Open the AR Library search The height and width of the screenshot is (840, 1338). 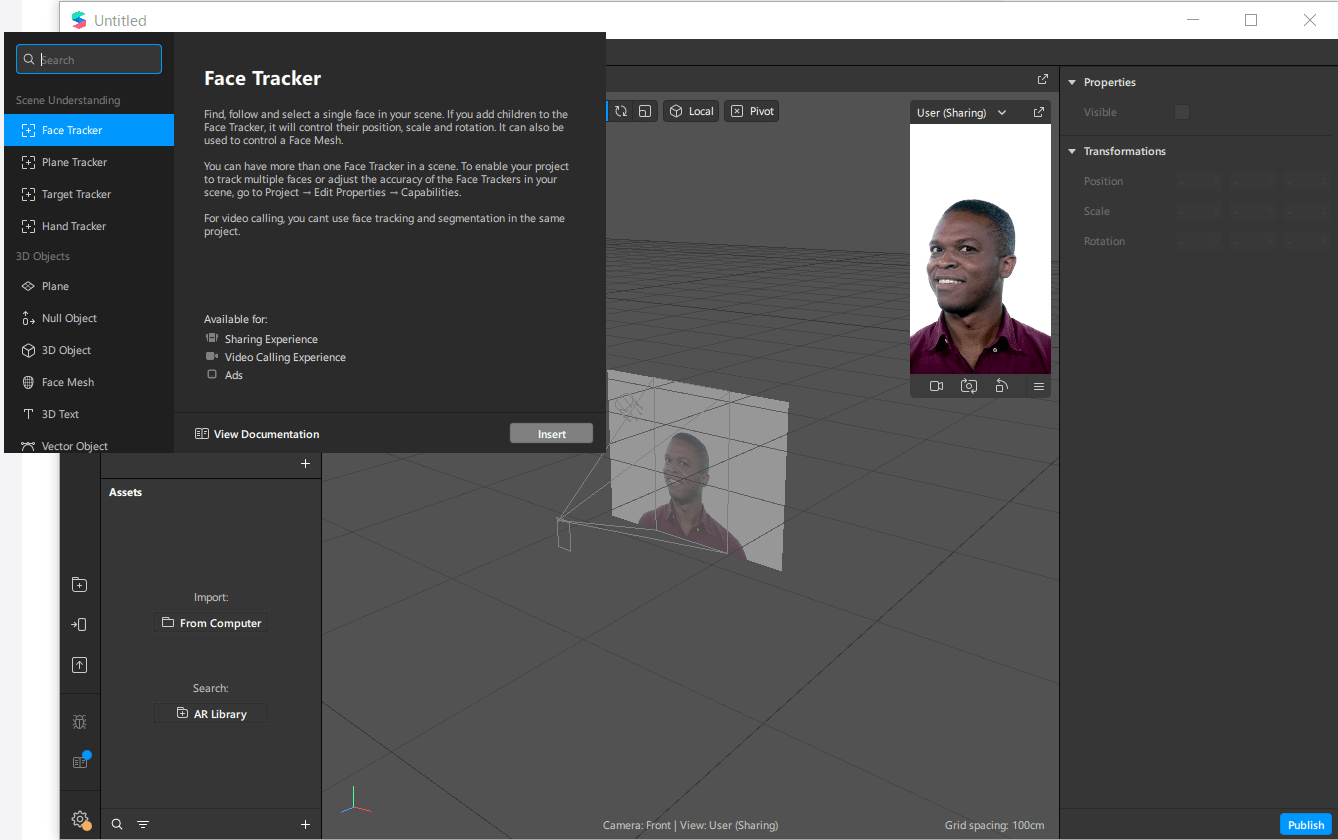click(x=211, y=714)
